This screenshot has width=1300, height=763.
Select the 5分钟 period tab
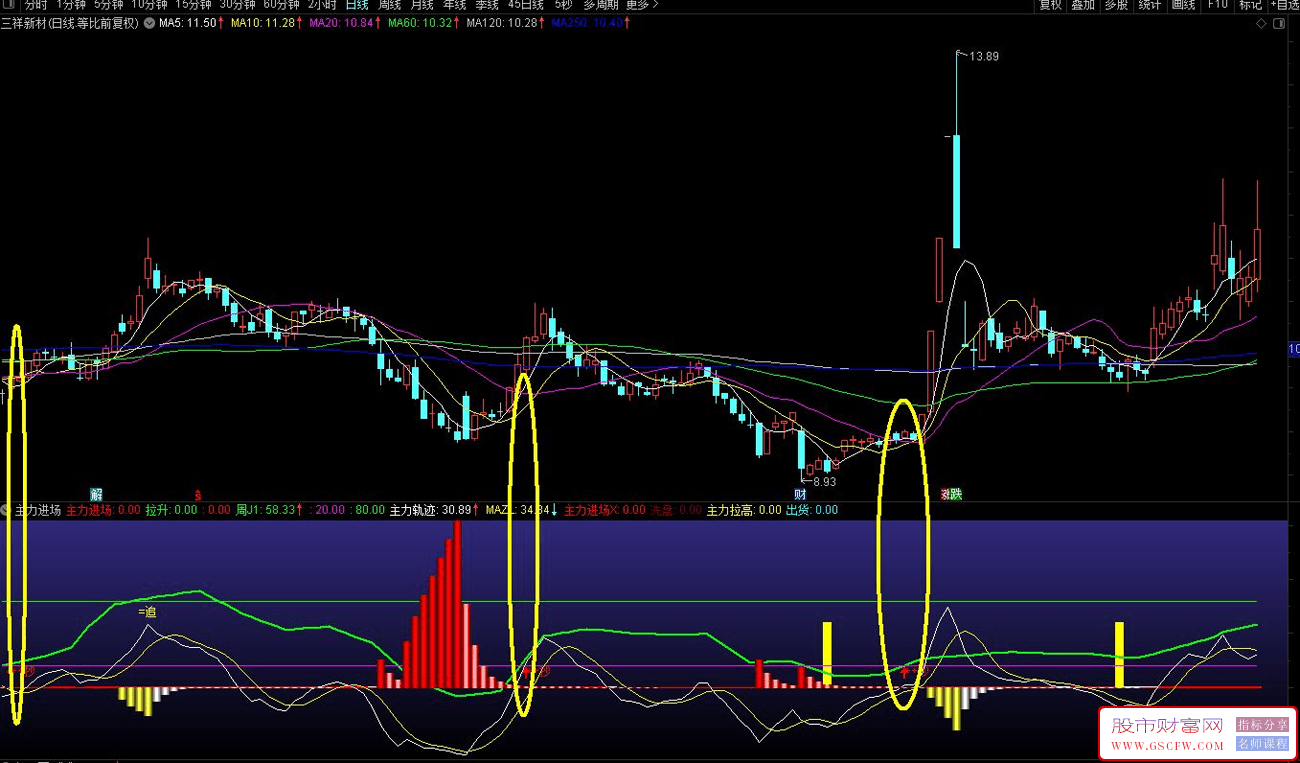(x=110, y=4)
